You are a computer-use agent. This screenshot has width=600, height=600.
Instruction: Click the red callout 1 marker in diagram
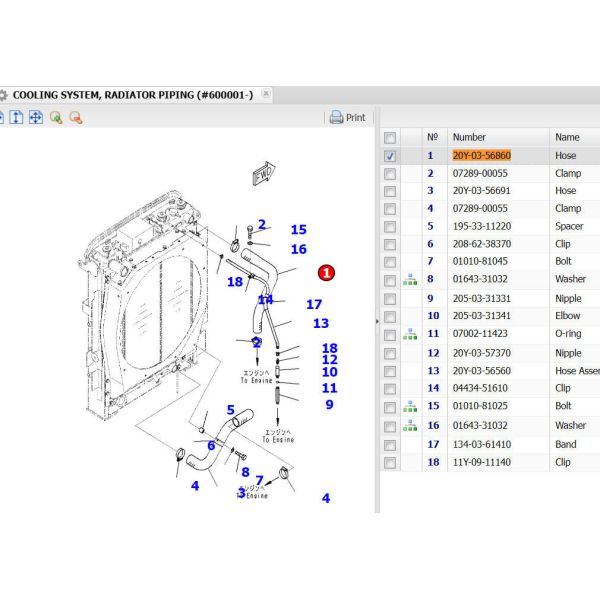point(326,273)
